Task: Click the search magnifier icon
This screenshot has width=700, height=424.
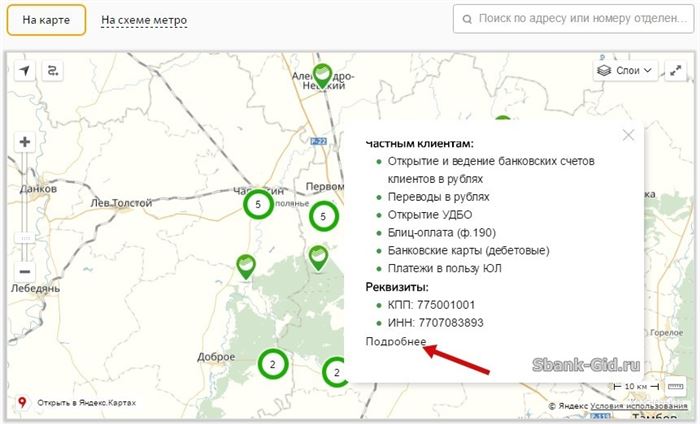Action: pyautogui.click(x=467, y=19)
